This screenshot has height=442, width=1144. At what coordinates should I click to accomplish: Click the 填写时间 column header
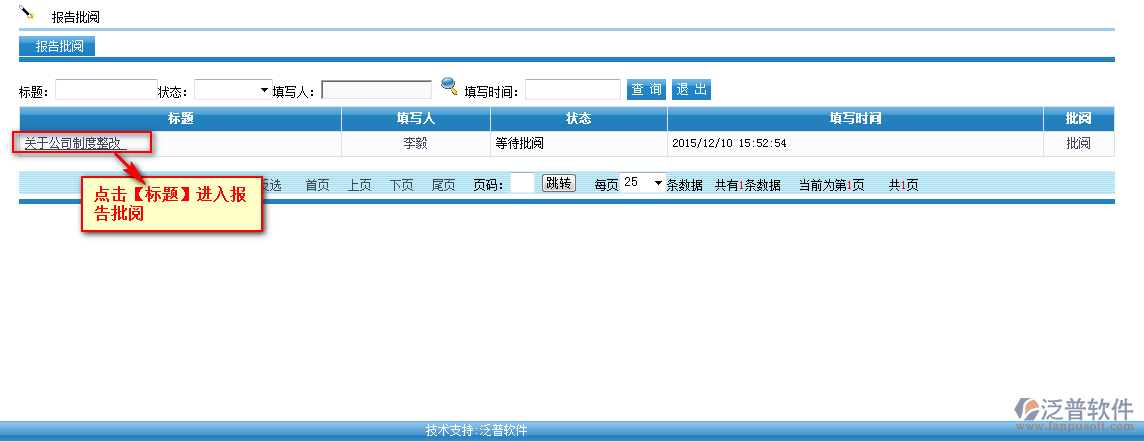point(855,119)
